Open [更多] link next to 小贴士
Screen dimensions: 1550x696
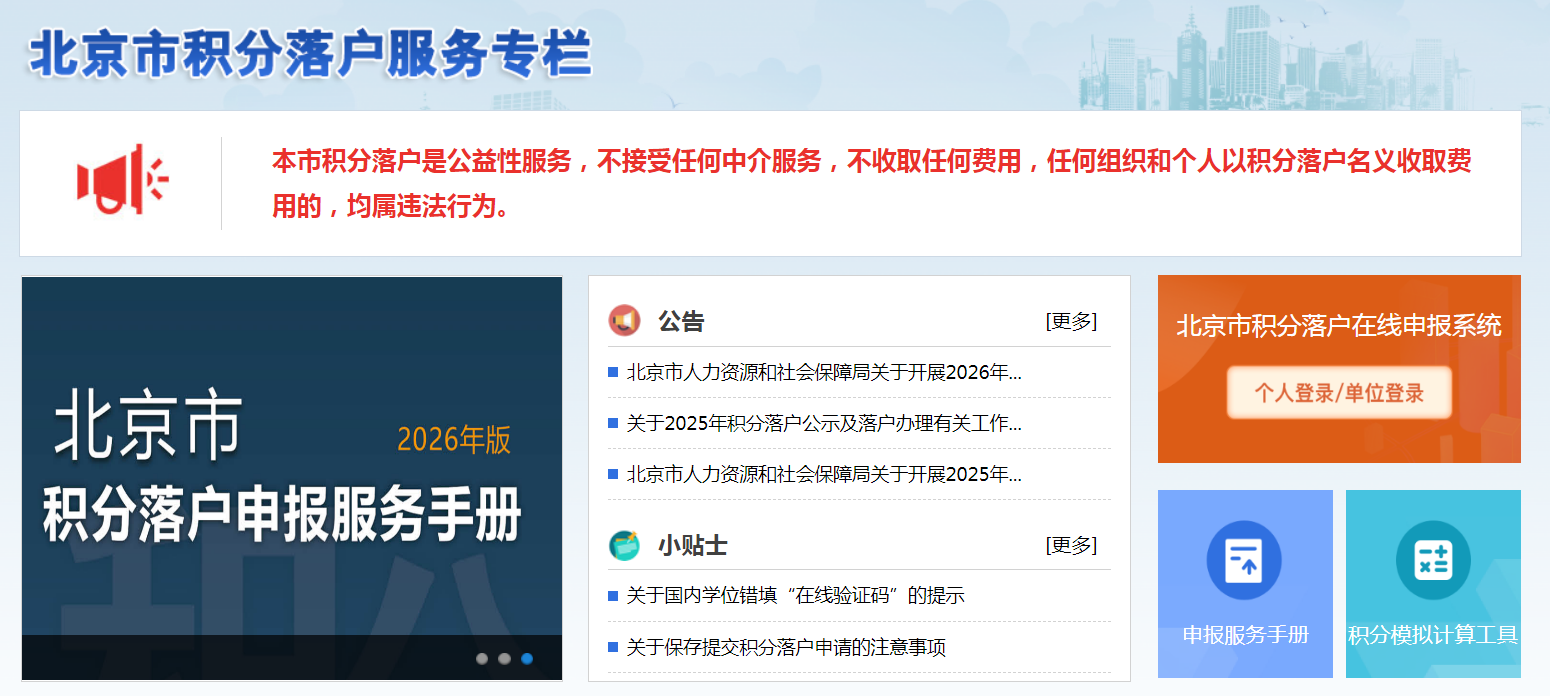click(1071, 545)
